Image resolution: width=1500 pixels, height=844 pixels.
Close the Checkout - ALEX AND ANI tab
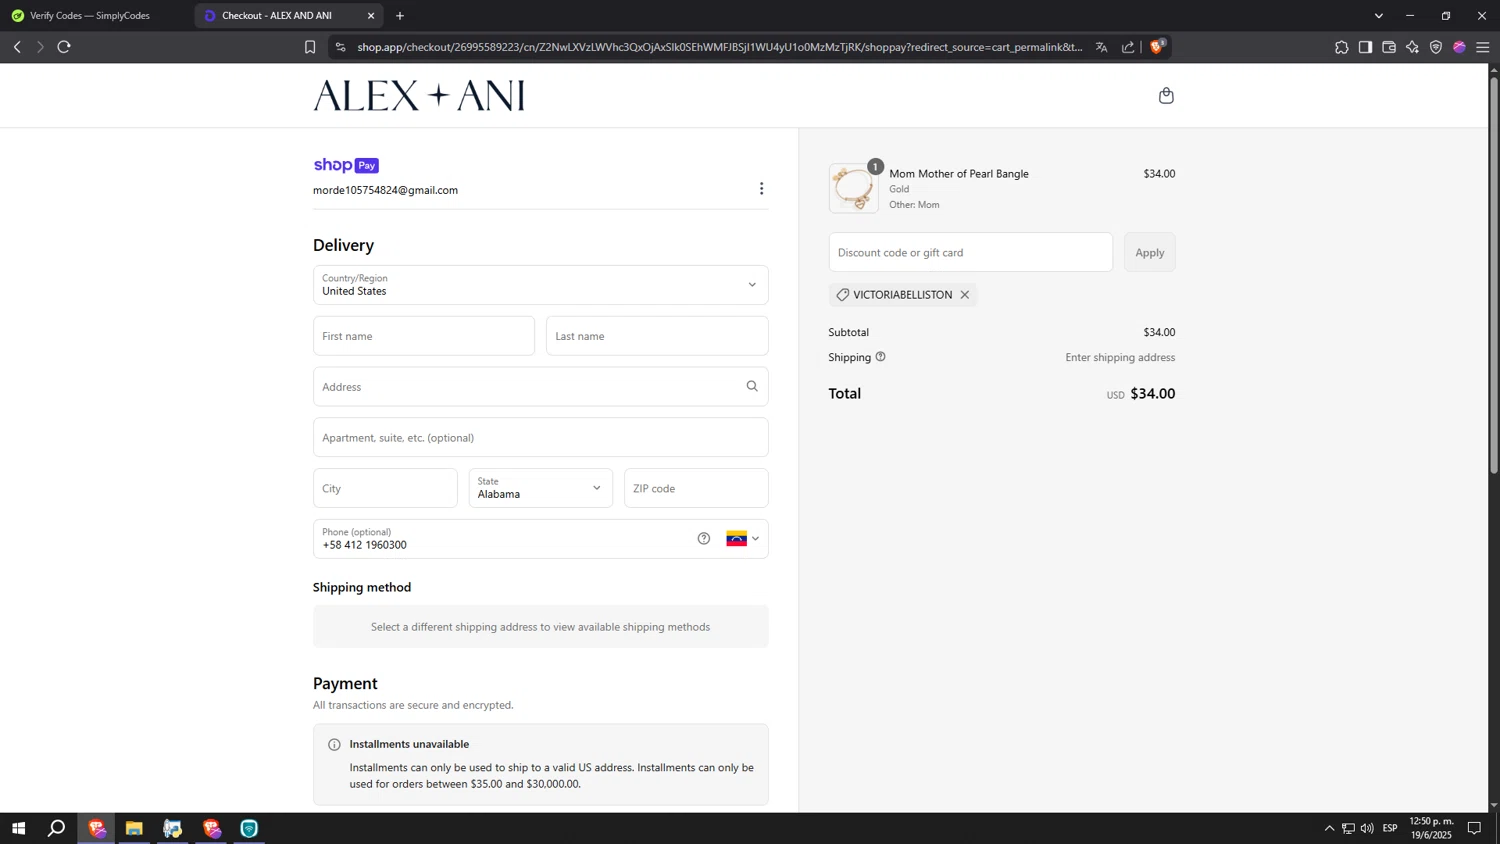pyautogui.click(x=371, y=16)
